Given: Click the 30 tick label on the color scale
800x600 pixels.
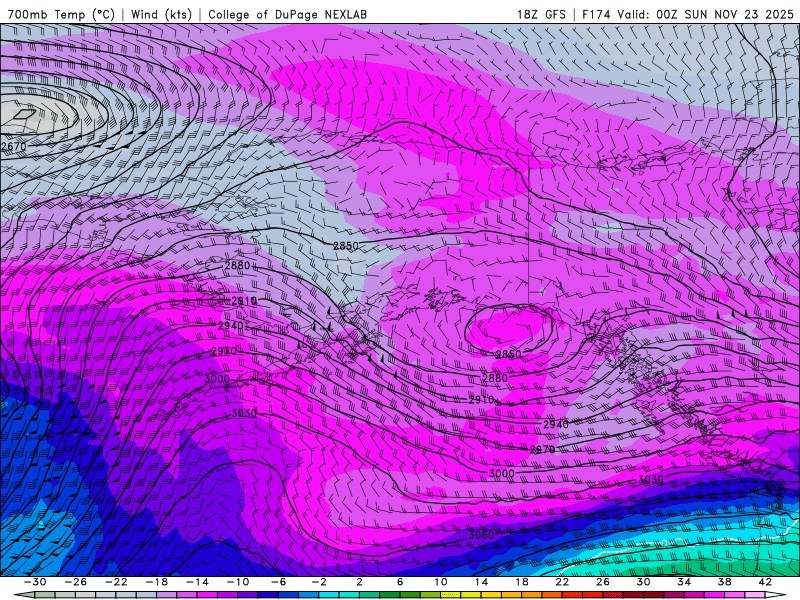Looking at the screenshot, I should [x=643, y=582].
